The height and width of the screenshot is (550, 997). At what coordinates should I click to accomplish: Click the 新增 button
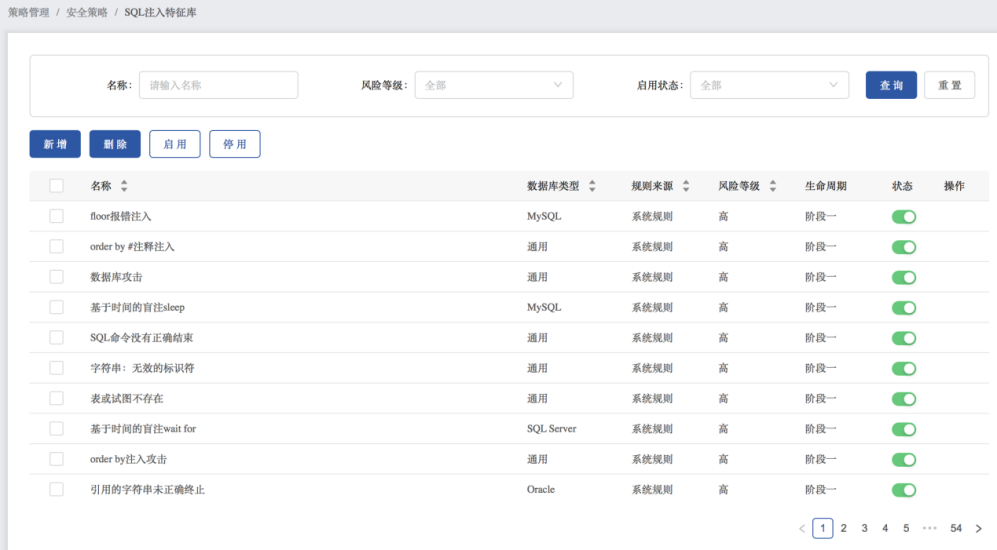(55, 144)
